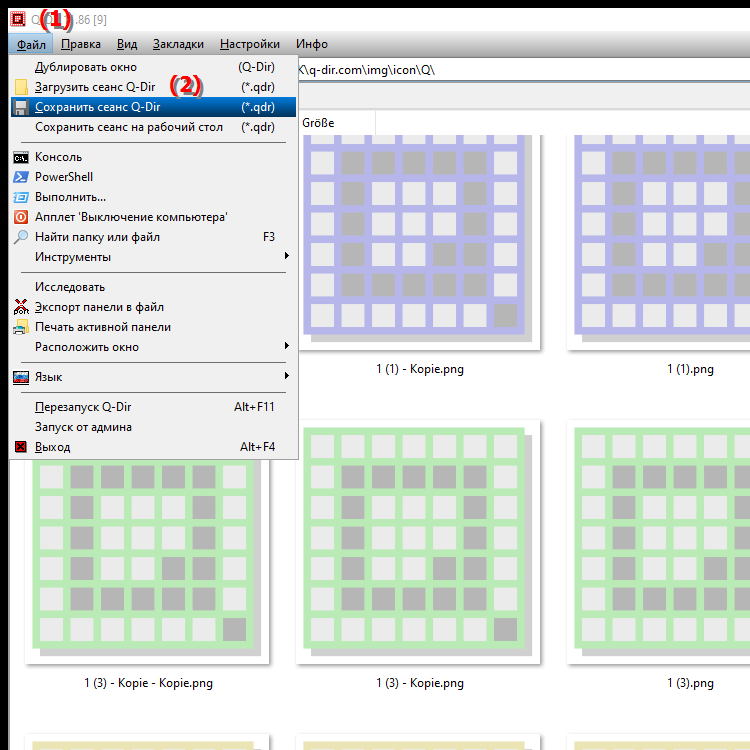Click the red X icon beside Выход

tap(21, 447)
